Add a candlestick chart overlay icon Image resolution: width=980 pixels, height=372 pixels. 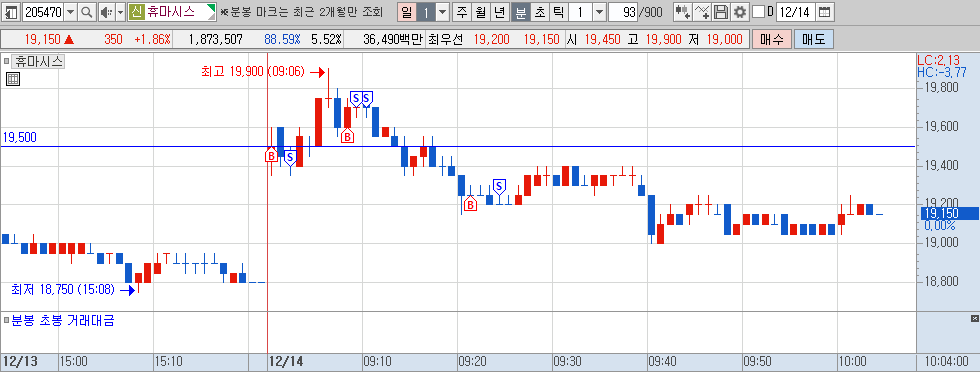(x=683, y=12)
